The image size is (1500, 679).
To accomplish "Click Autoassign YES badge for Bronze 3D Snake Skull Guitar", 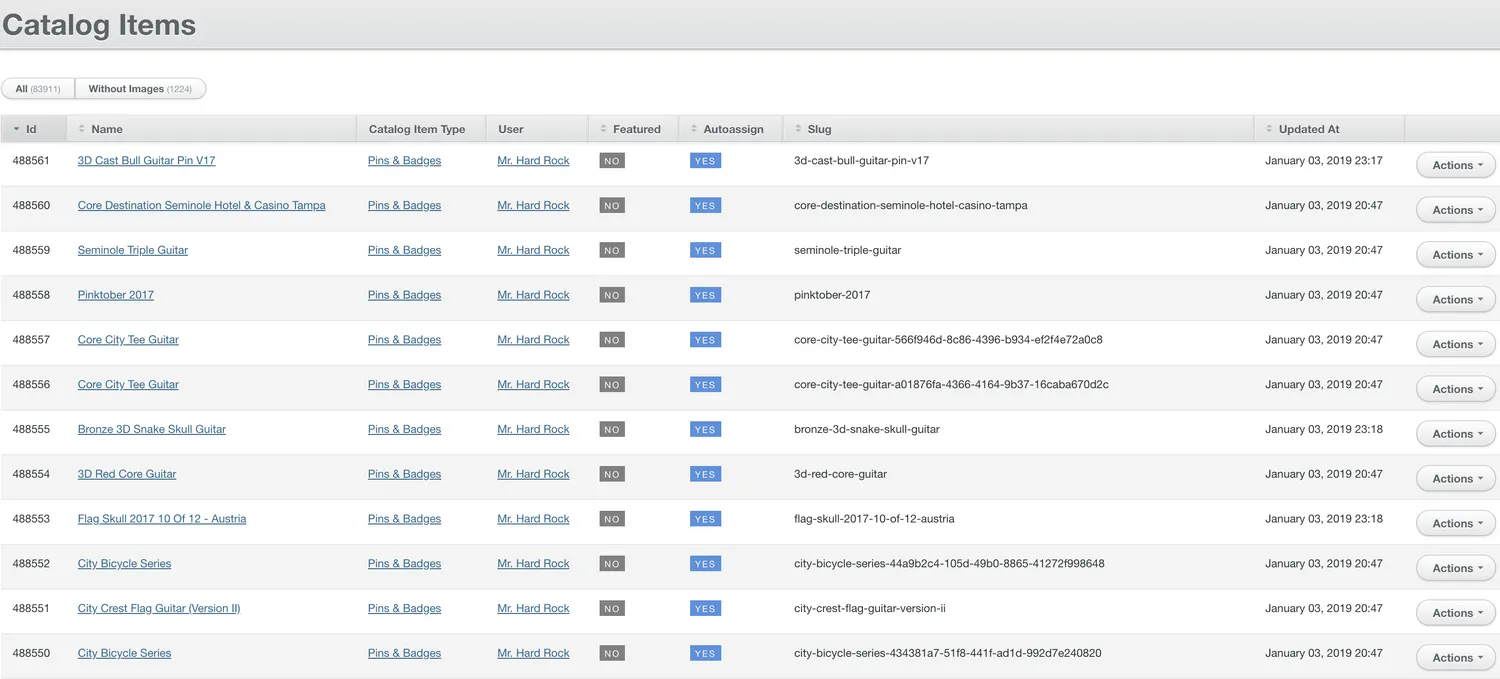I will (705, 430).
